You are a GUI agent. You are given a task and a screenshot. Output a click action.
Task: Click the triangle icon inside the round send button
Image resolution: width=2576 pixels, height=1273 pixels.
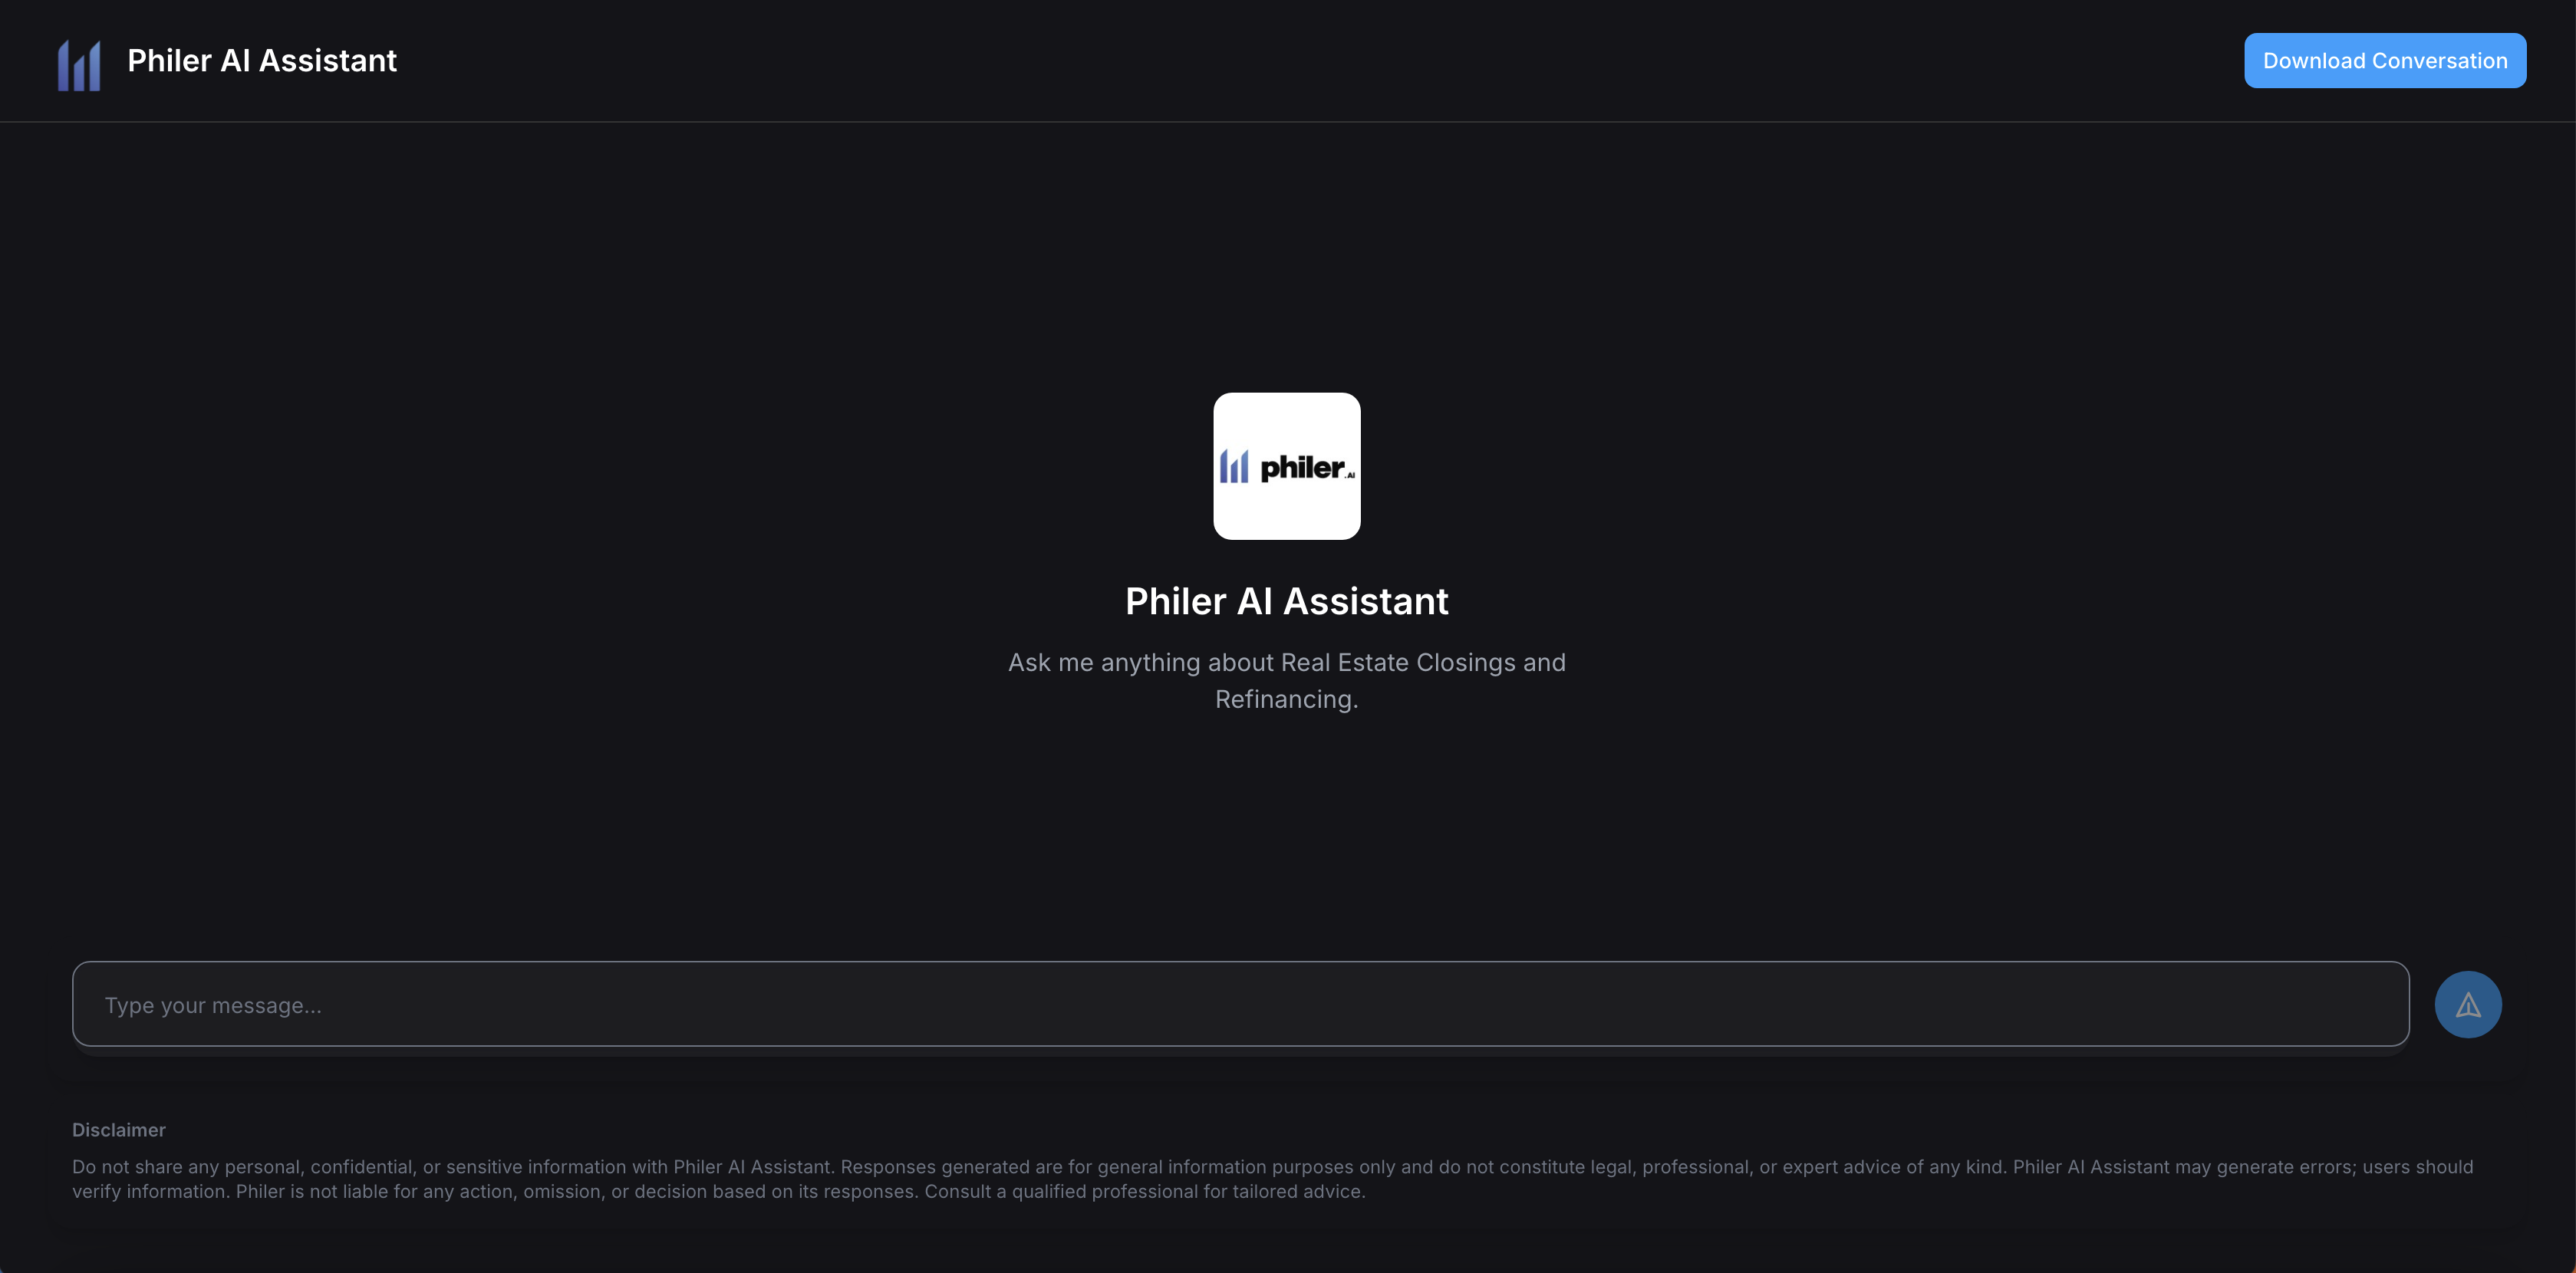tap(2468, 1005)
